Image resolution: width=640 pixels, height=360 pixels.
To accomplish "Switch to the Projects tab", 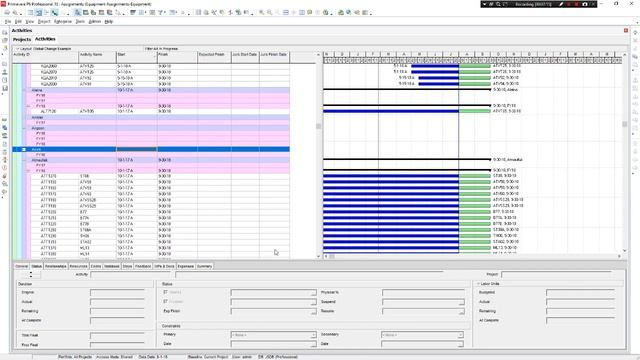I will pos(22,39).
